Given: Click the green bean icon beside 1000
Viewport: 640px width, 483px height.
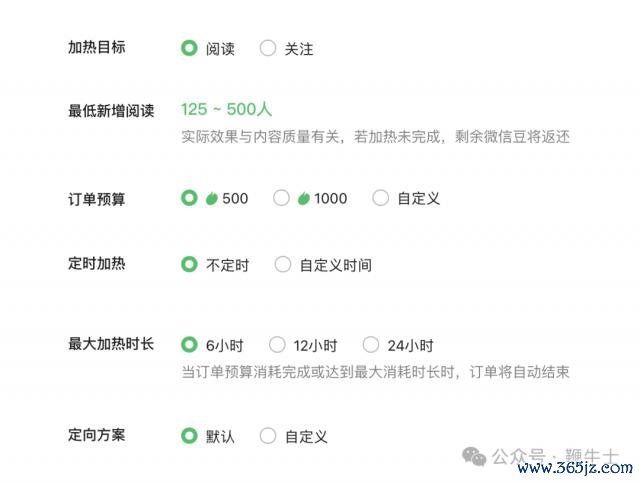Looking at the screenshot, I should tap(304, 198).
